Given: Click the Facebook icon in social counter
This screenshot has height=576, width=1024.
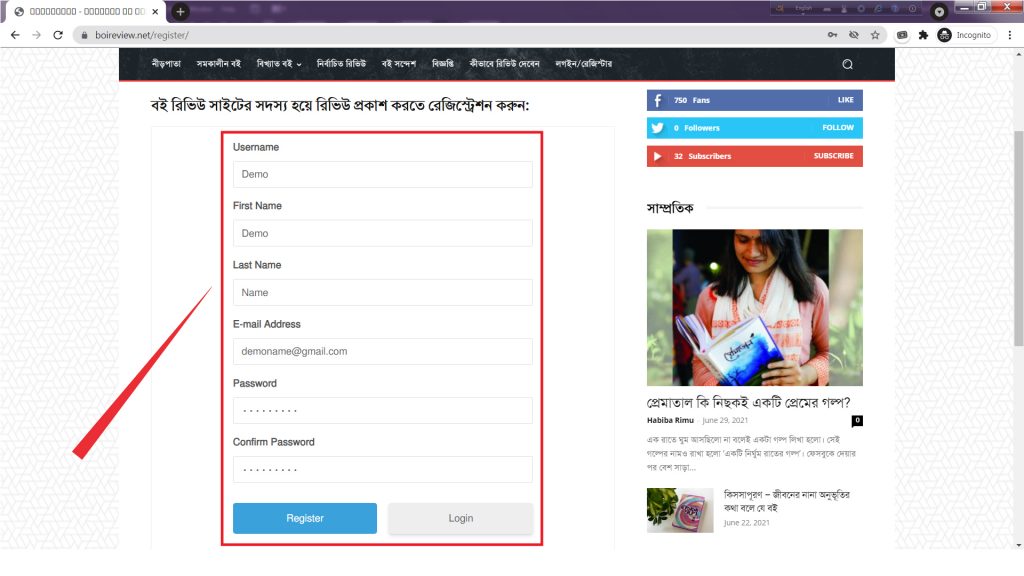Looking at the screenshot, I should [657, 100].
